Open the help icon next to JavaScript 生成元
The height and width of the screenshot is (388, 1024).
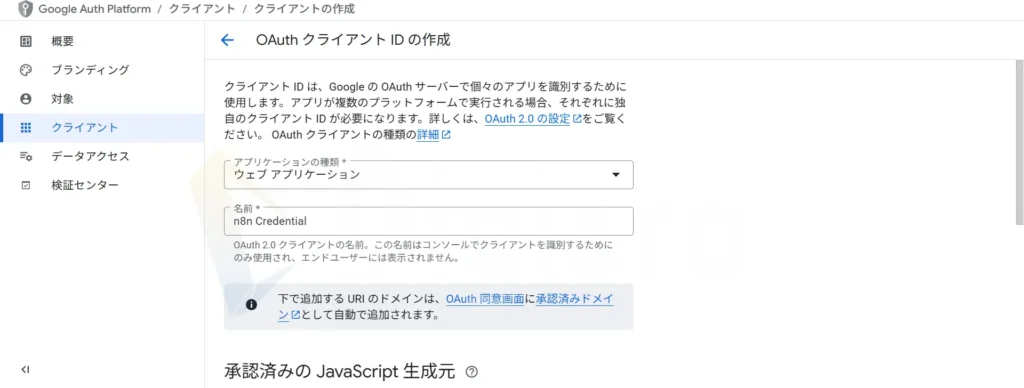pos(472,372)
